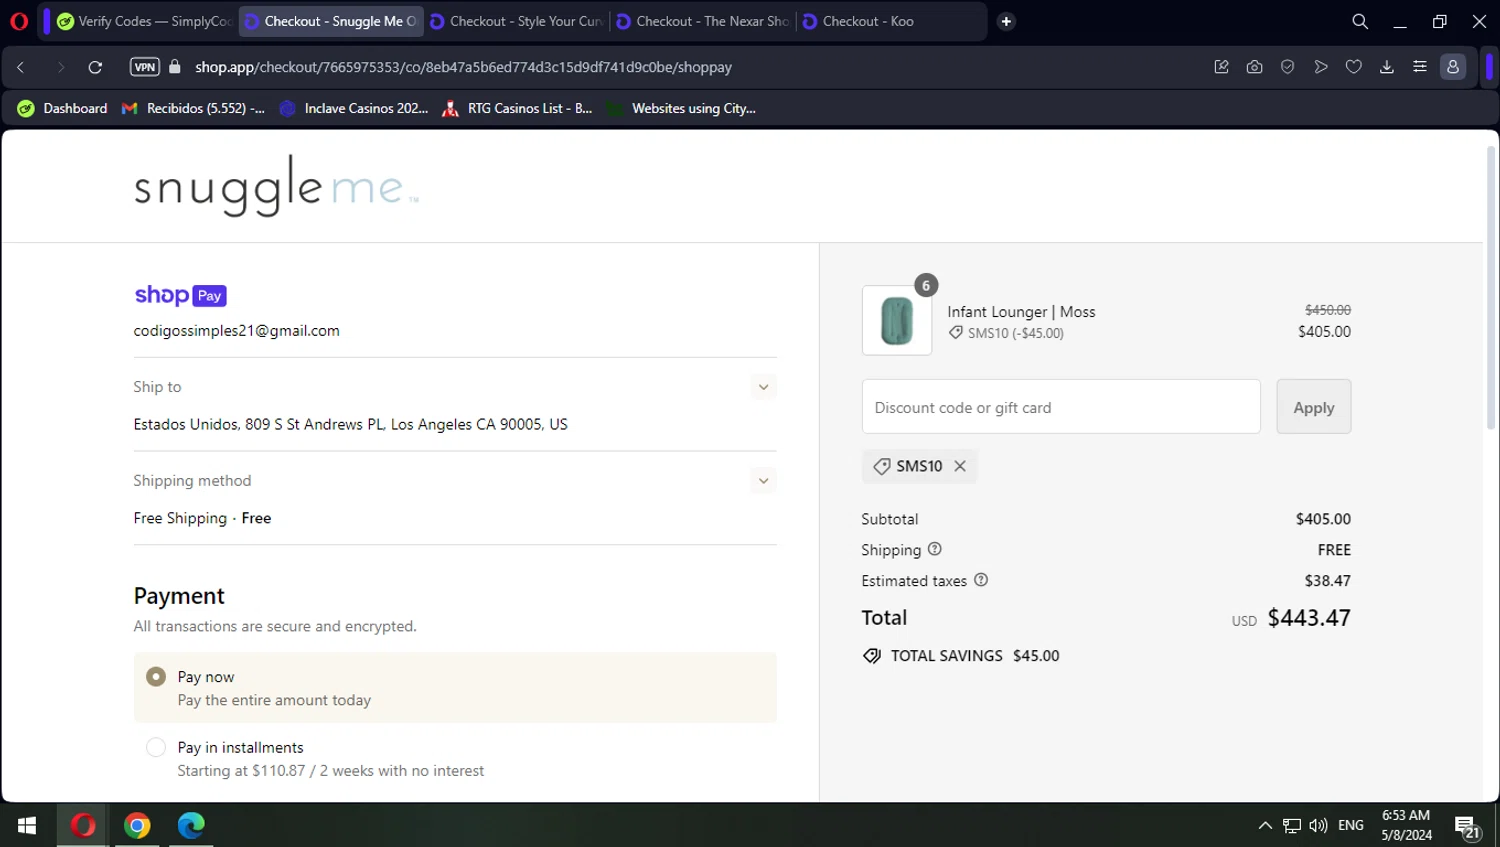Open the Websites using City bookmark

point(681,108)
